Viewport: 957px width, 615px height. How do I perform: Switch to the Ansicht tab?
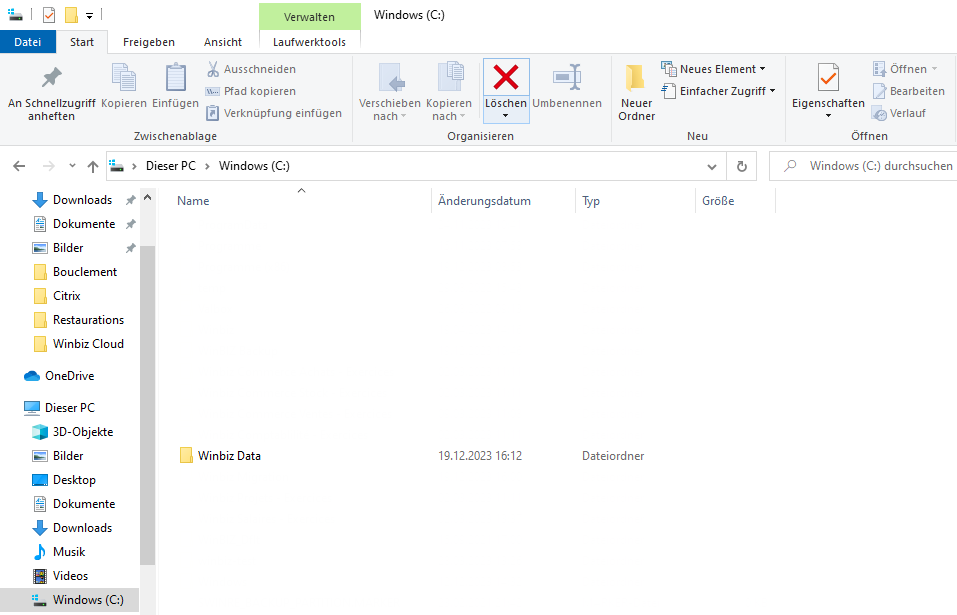pyautogui.click(x=223, y=42)
